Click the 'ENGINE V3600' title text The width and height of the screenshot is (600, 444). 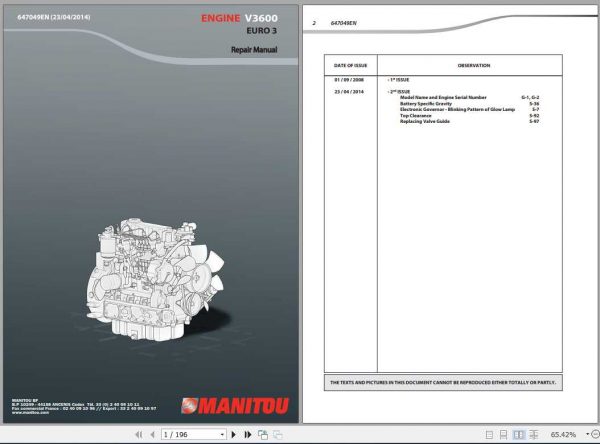coord(239,18)
